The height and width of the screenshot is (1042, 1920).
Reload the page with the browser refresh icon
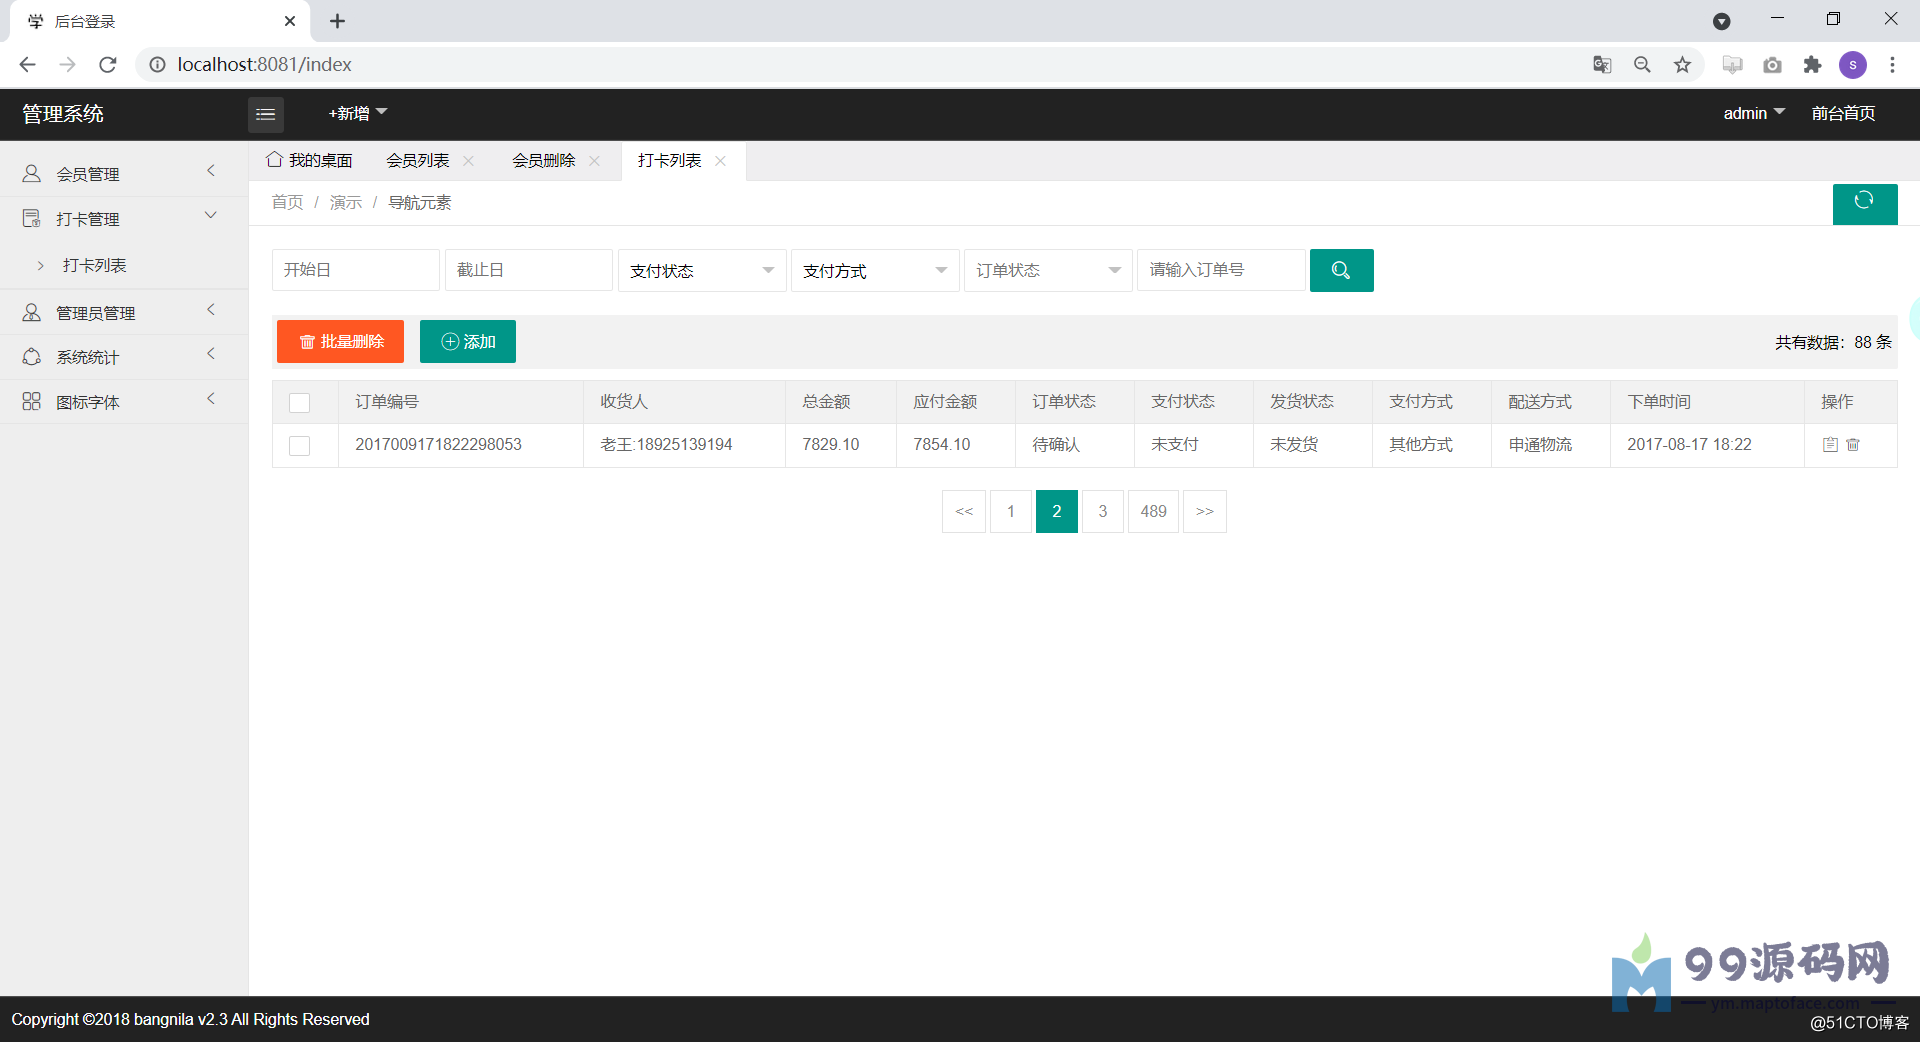(x=108, y=64)
